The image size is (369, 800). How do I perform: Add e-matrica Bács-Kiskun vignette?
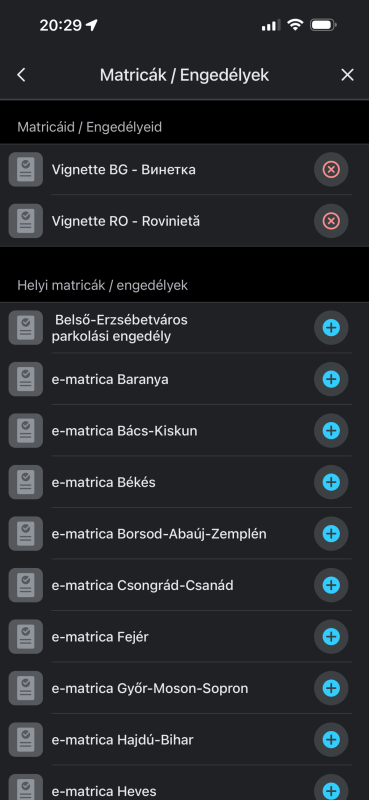(331, 431)
